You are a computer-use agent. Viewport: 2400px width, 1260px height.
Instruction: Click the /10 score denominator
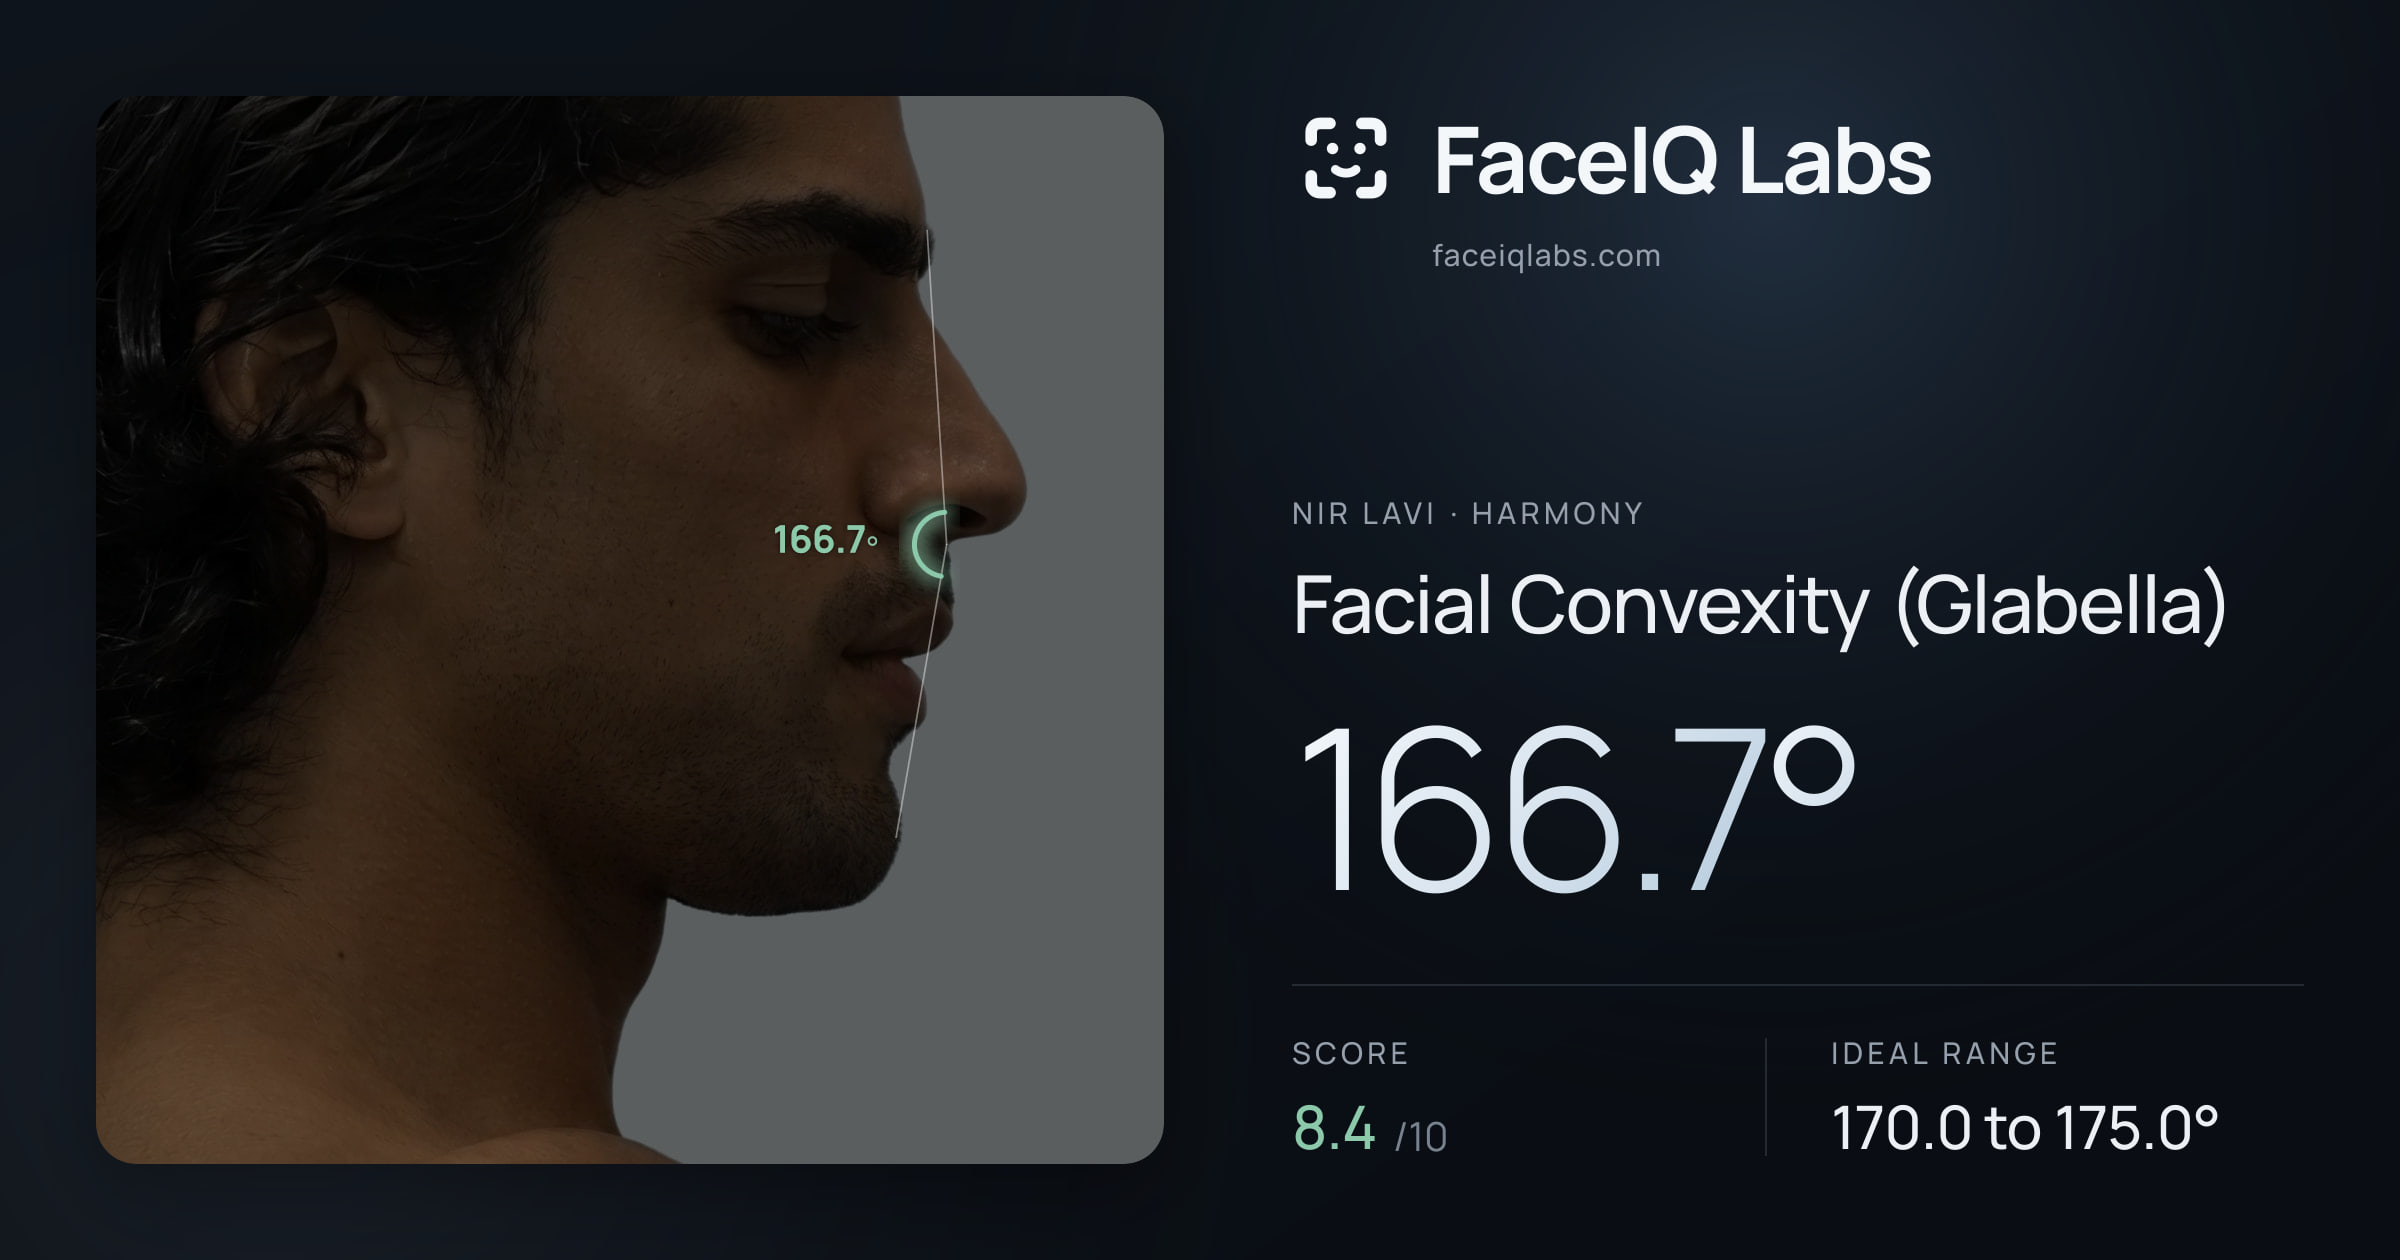pyautogui.click(x=1421, y=1137)
